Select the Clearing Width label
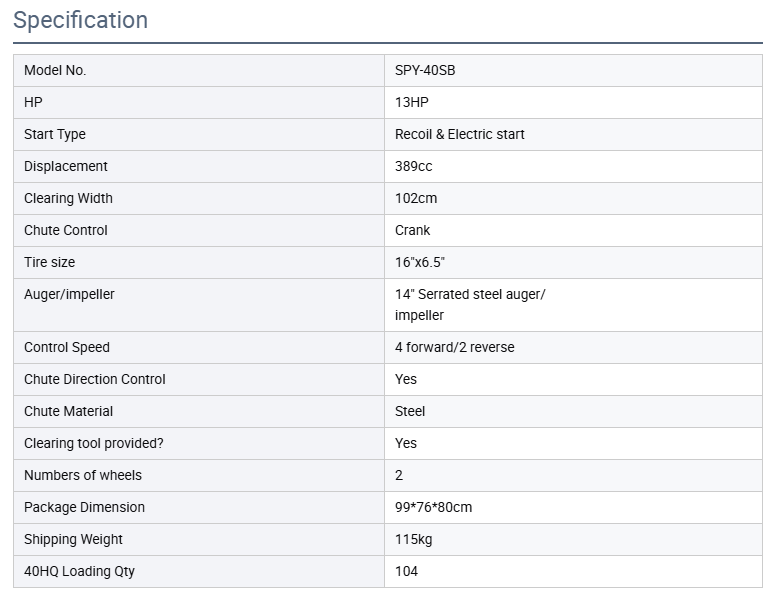 pyautogui.click(x=68, y=198)
